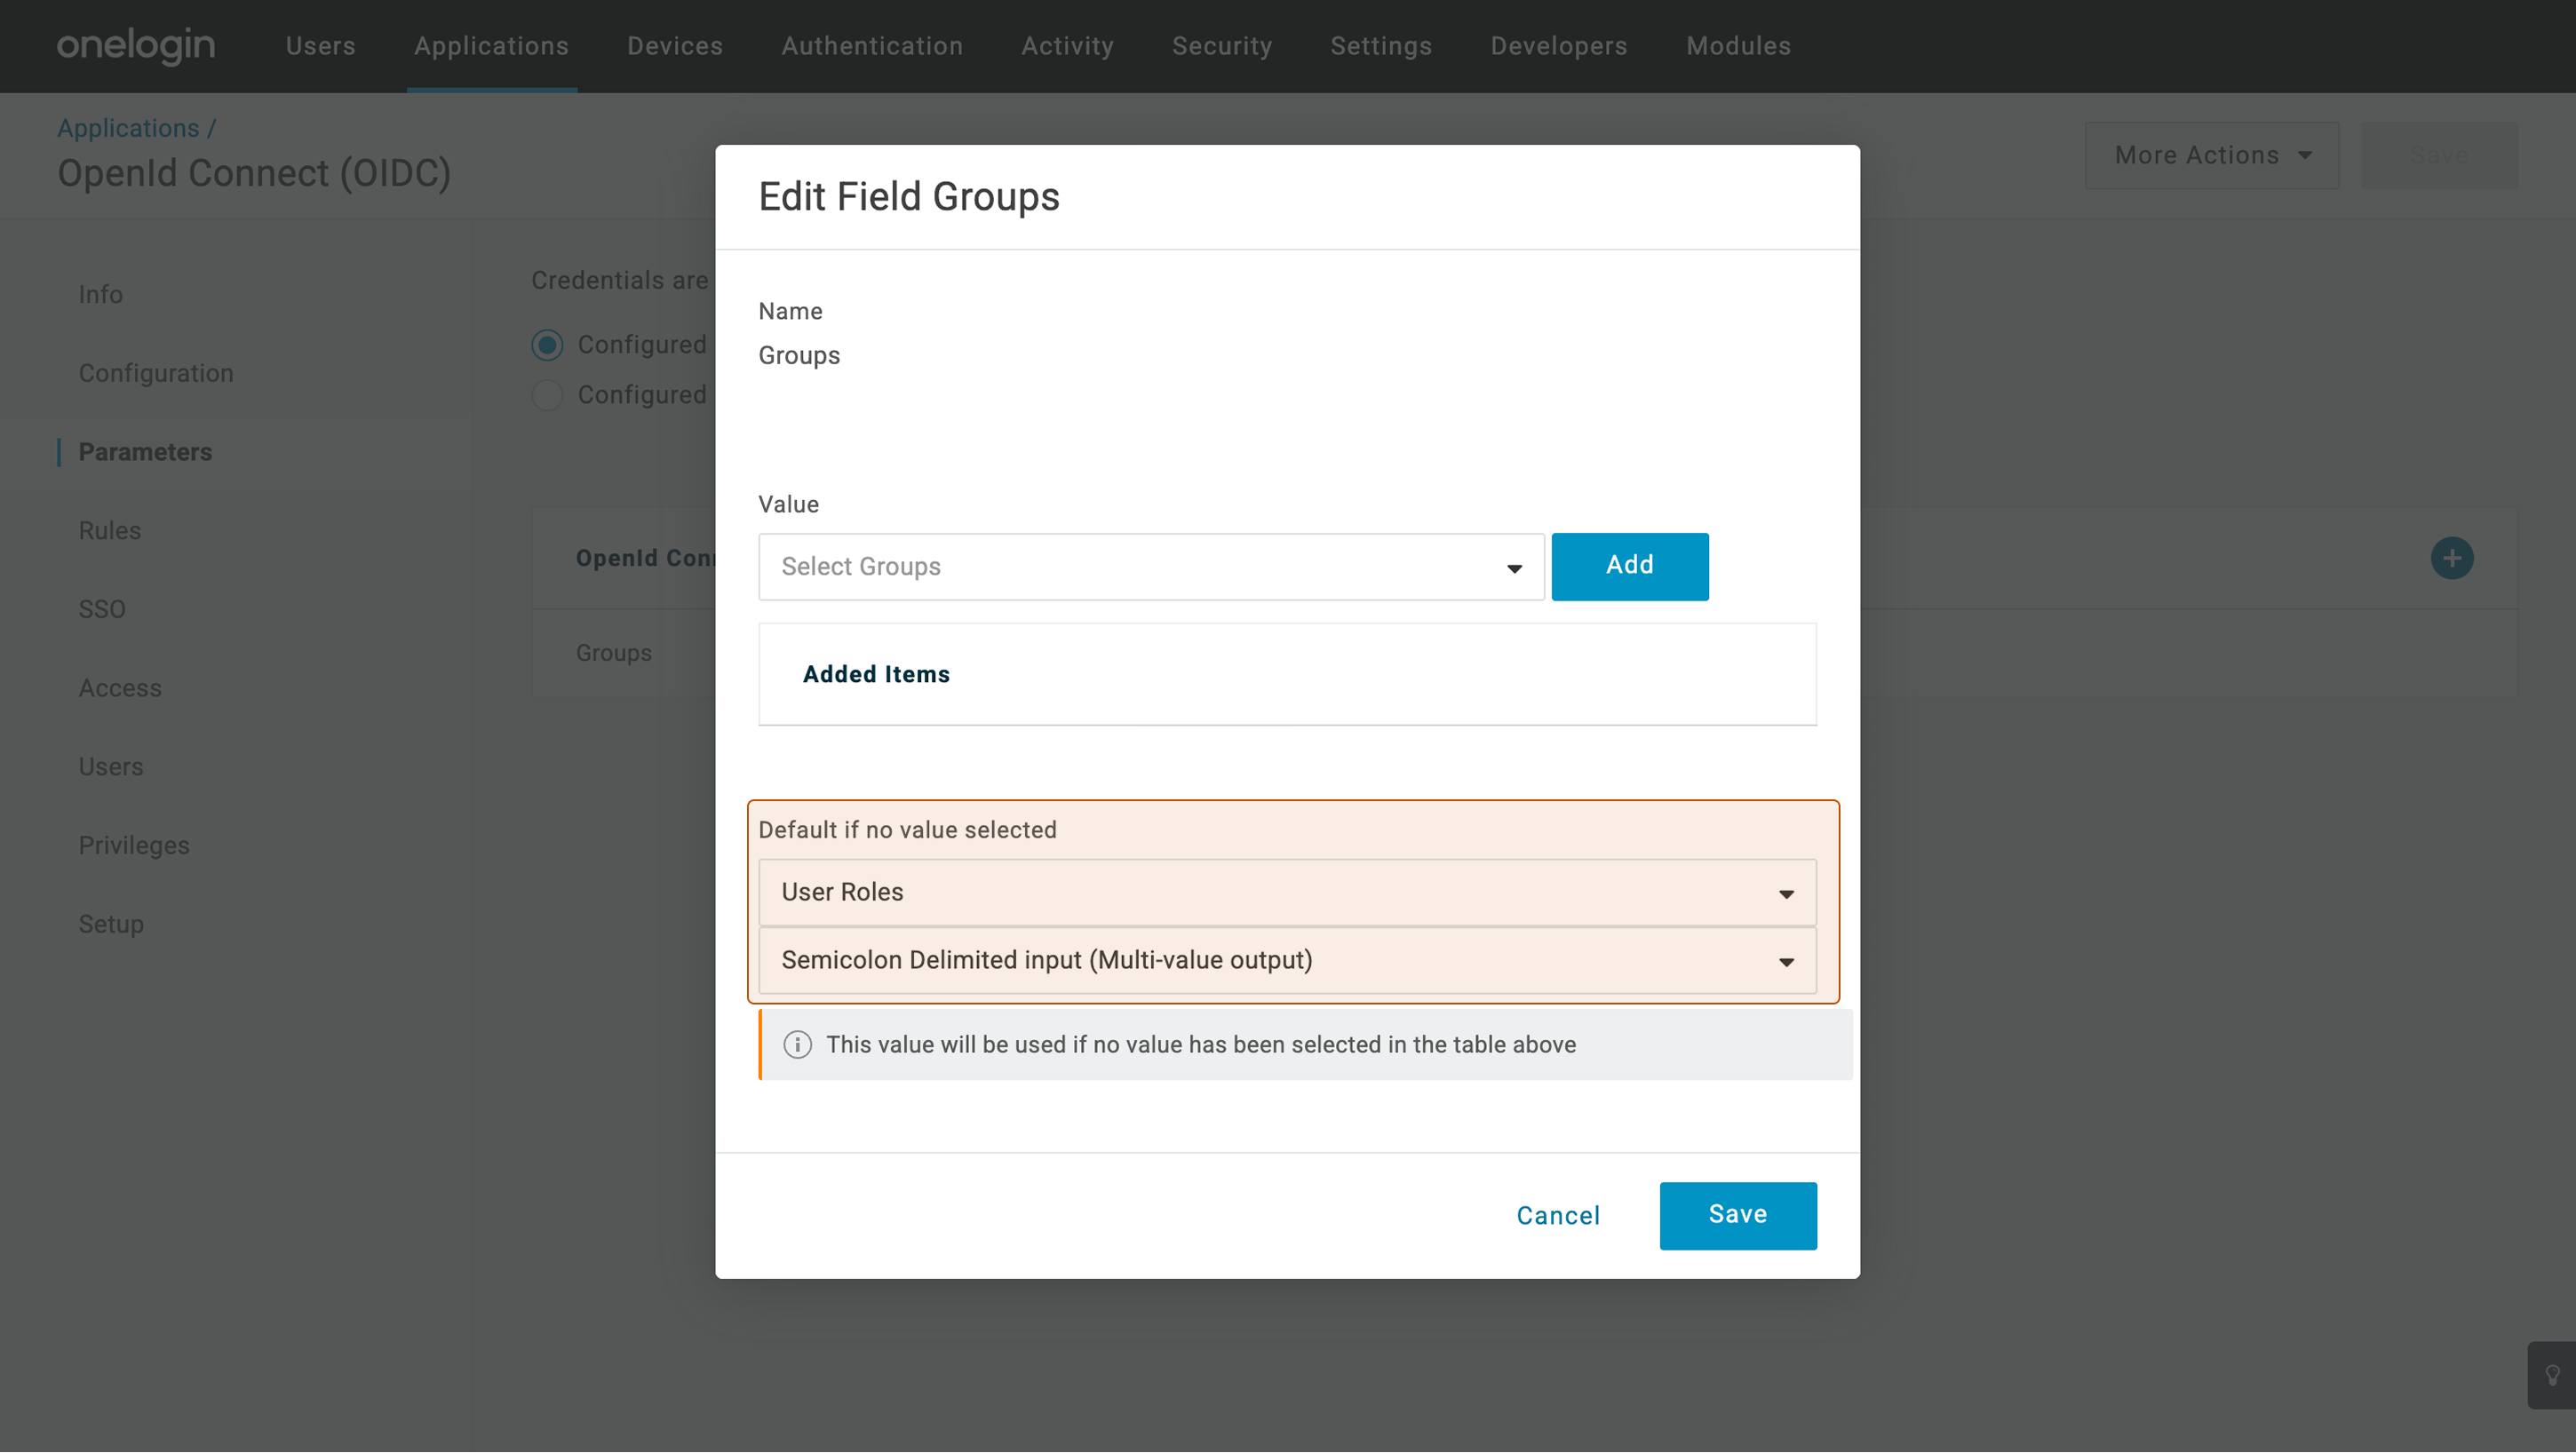This screenshot has width=2576, height=1453.
Task: Open the Security menu
Action: pyautogui.click(x=1222, y=46)
